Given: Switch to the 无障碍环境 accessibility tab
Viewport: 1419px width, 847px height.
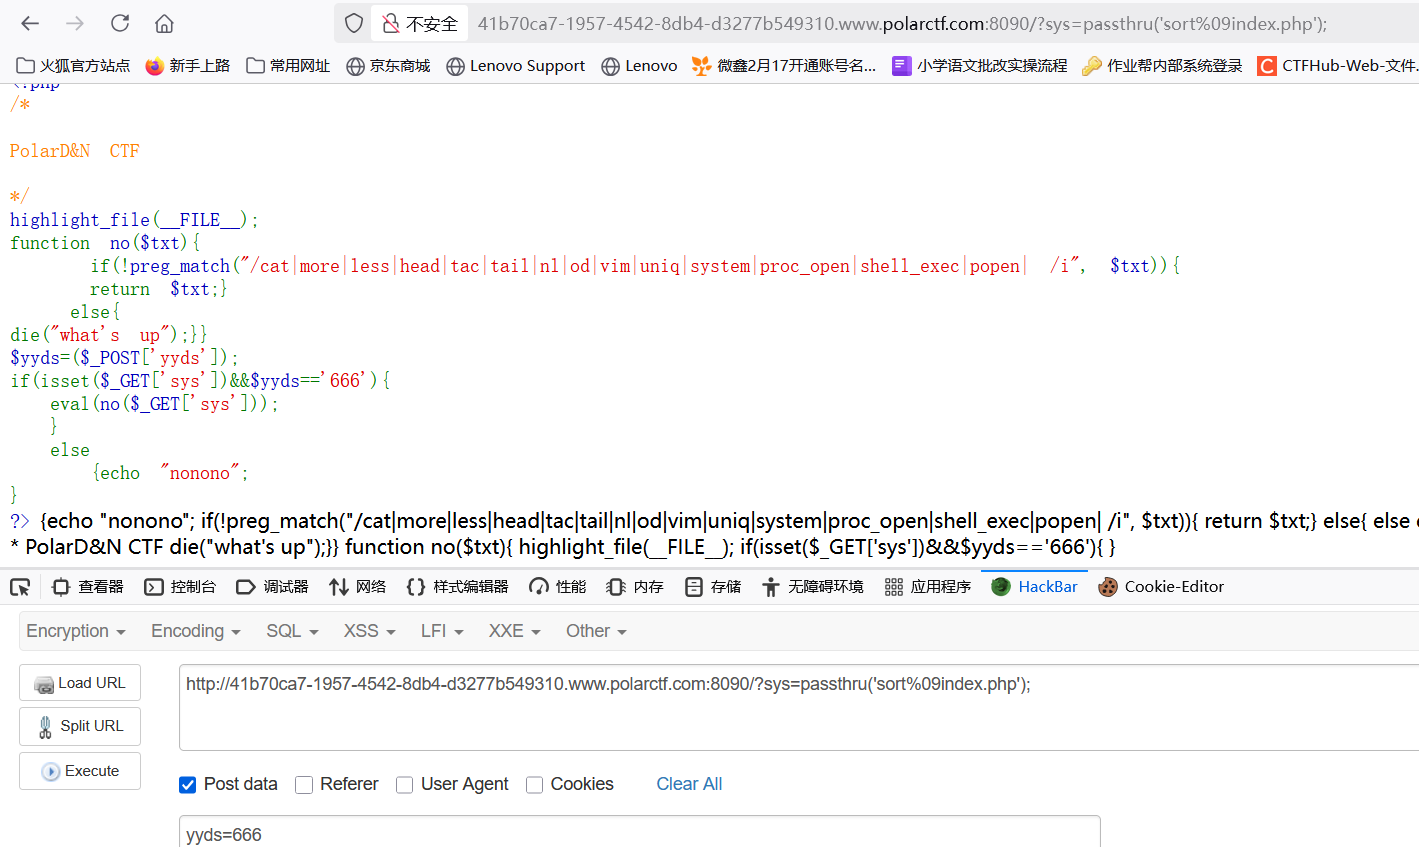Looking at the screenshot, I should (813, 587).
